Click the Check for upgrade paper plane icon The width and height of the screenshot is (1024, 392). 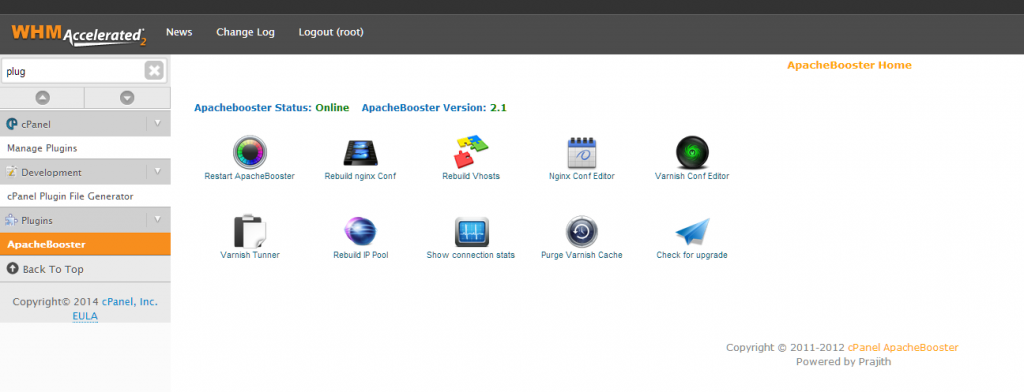pos(692,231)
